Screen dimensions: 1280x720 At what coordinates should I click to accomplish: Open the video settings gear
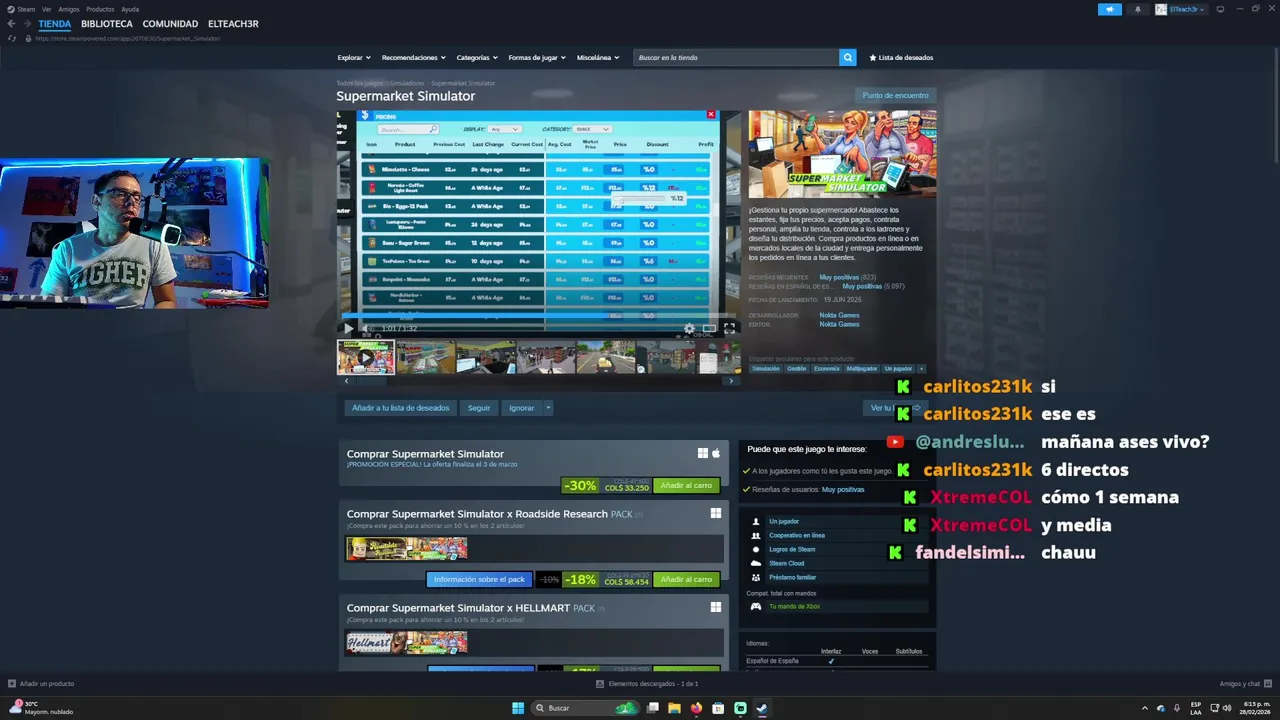(689, 328)
